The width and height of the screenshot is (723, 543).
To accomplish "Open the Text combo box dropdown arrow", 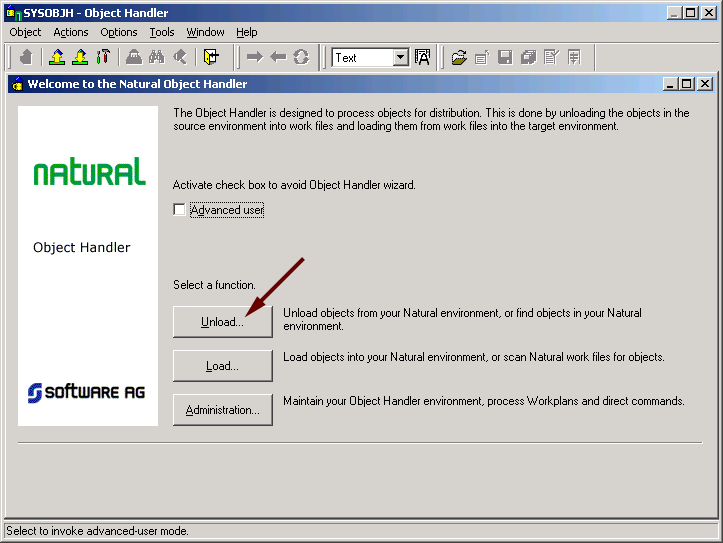I will coord(401,58).
